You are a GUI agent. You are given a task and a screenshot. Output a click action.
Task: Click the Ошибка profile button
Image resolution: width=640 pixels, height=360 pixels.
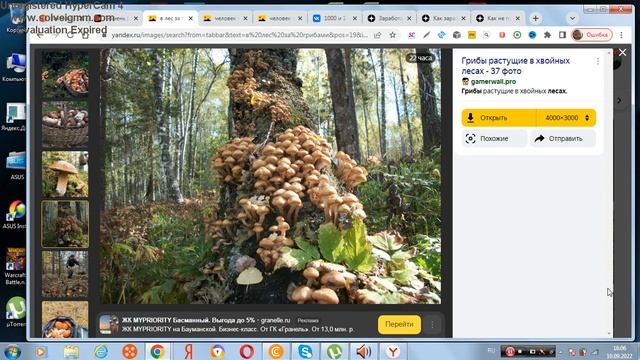tap(592, 35)
